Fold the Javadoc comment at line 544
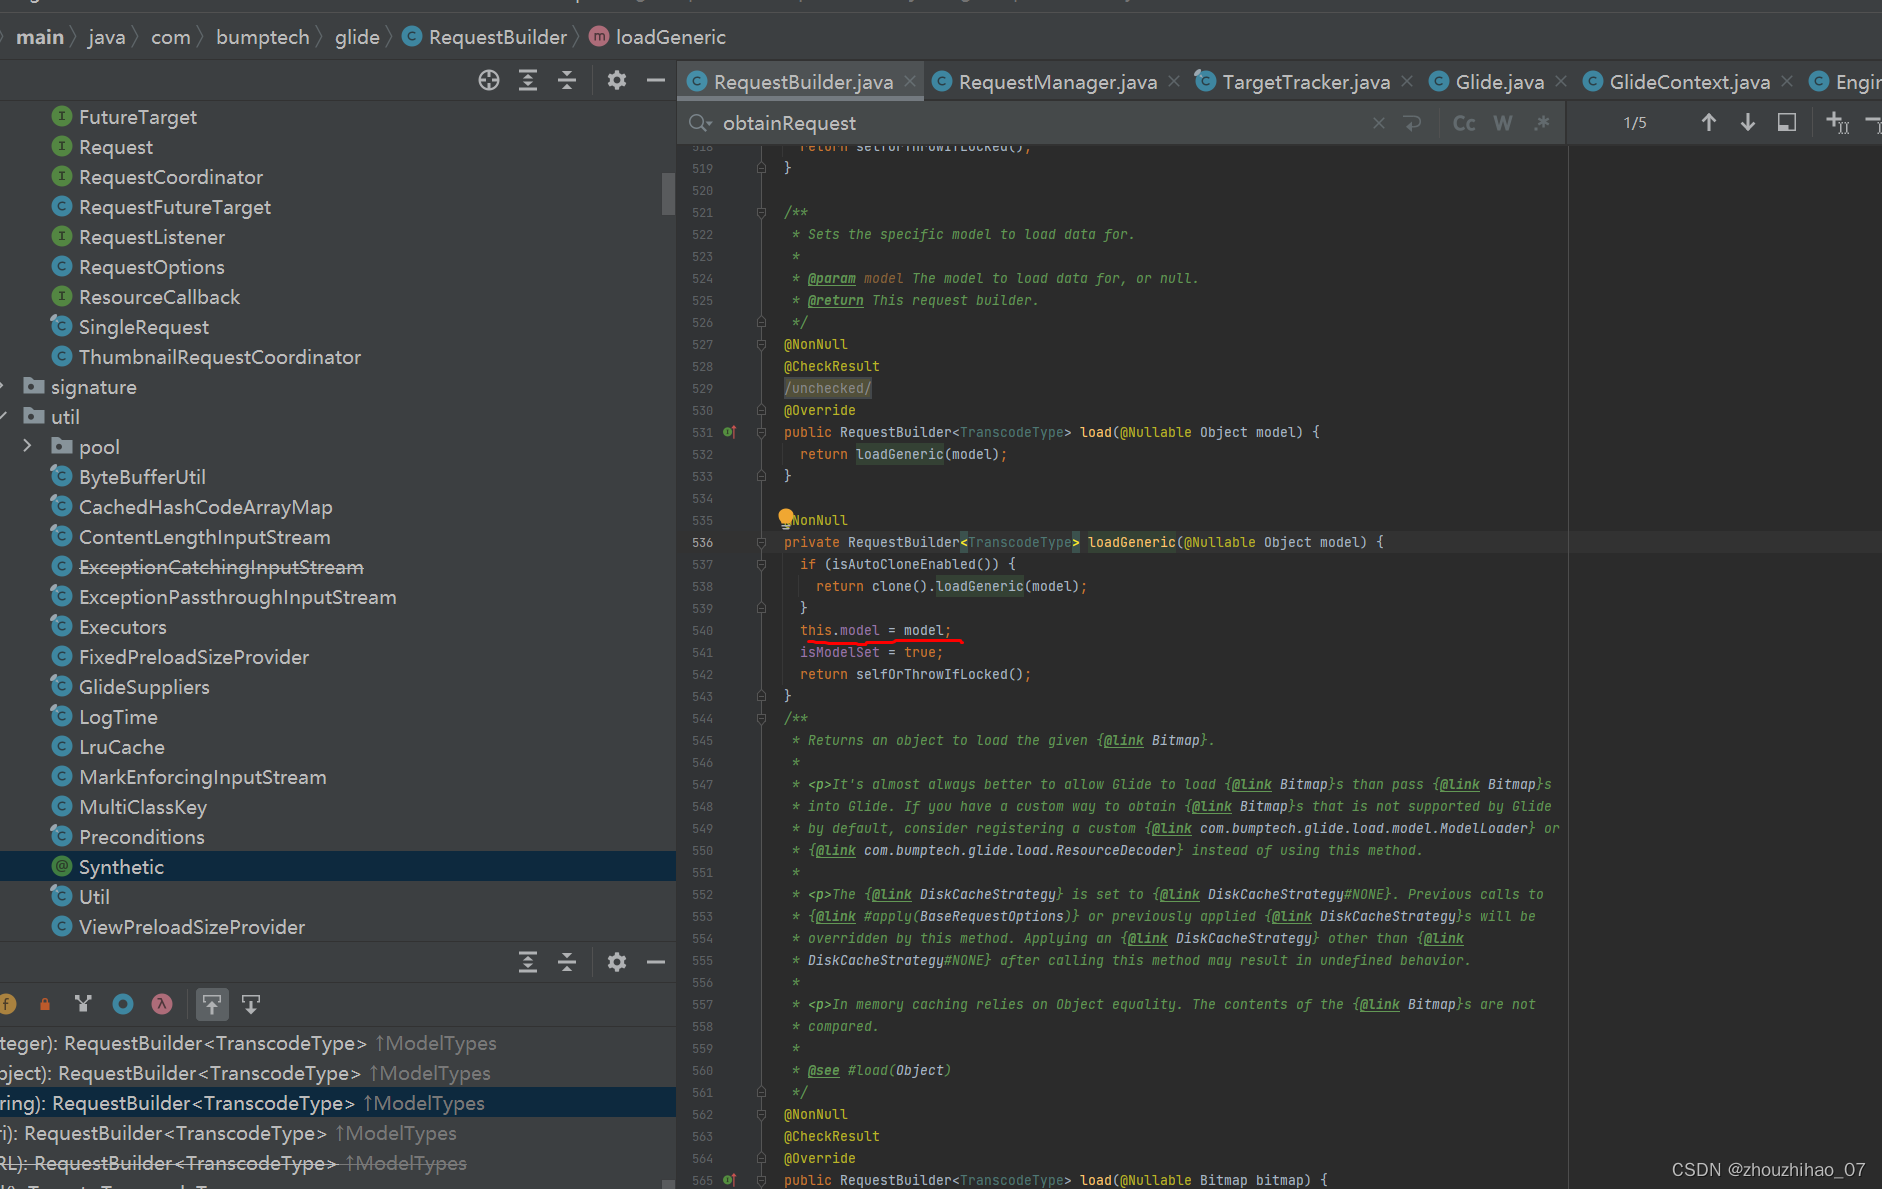 click(761, 719)
